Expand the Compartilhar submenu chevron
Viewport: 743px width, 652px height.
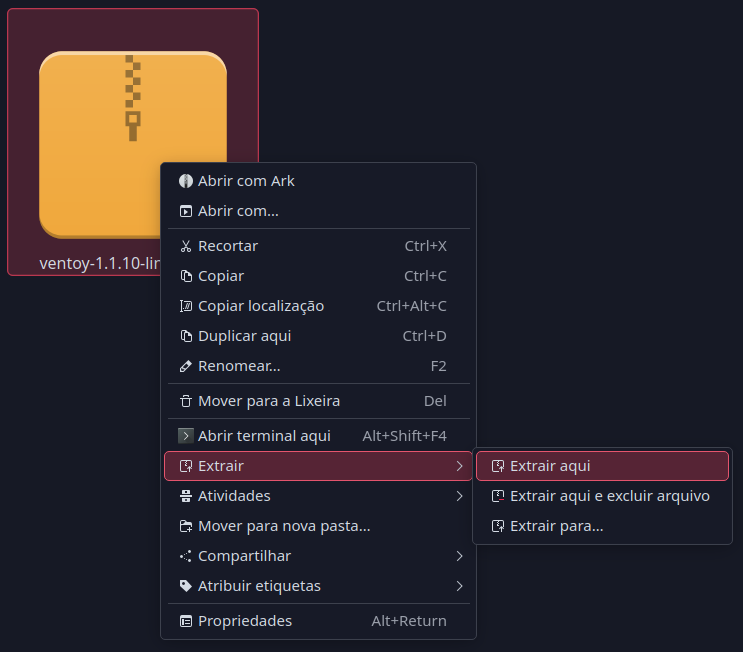click(459, 556)
